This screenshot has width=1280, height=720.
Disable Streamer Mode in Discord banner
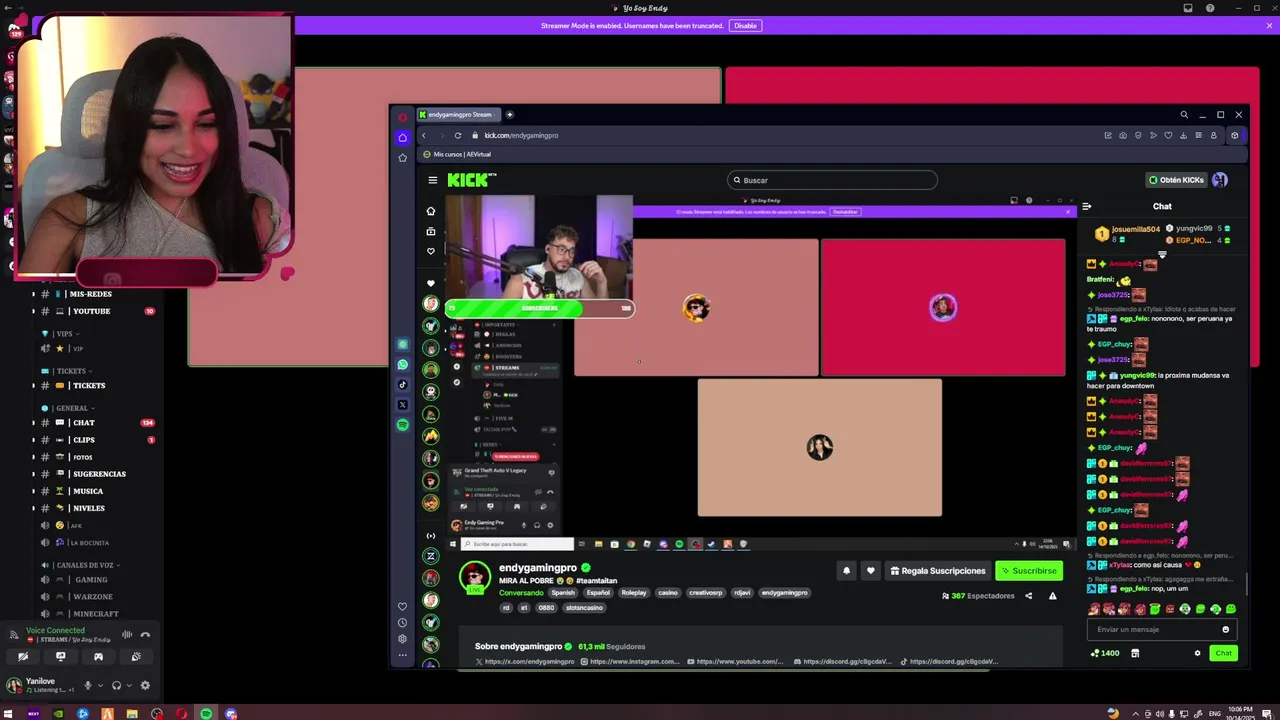745,25
